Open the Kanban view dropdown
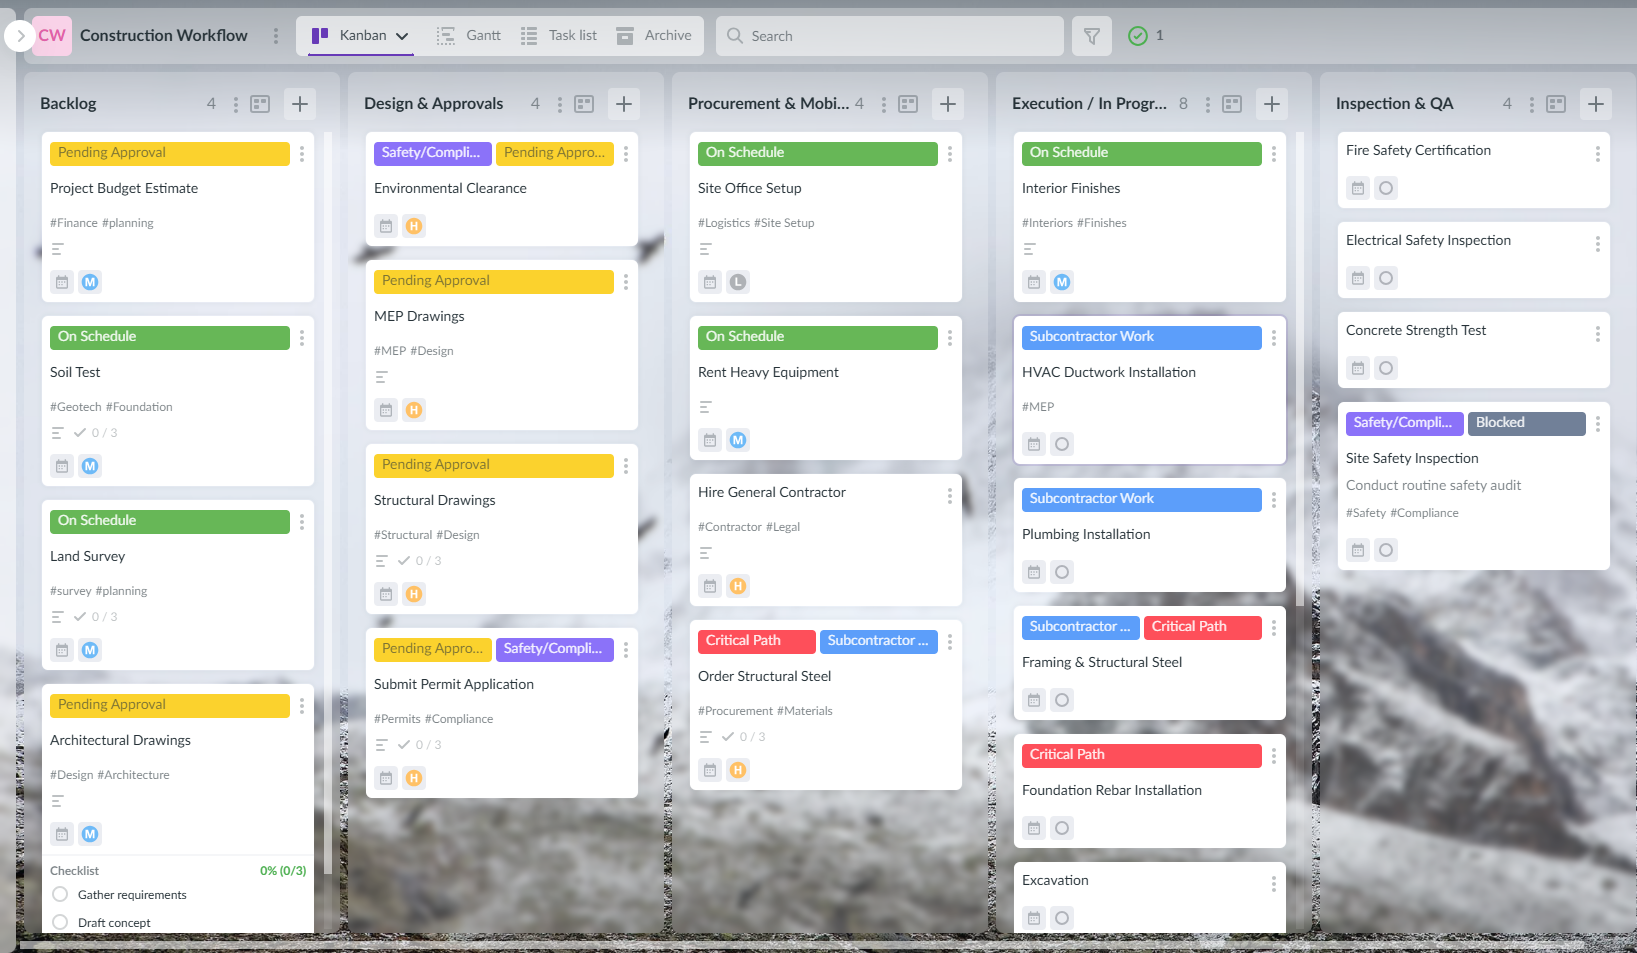1637x953 pixels. tap(403, 35)
